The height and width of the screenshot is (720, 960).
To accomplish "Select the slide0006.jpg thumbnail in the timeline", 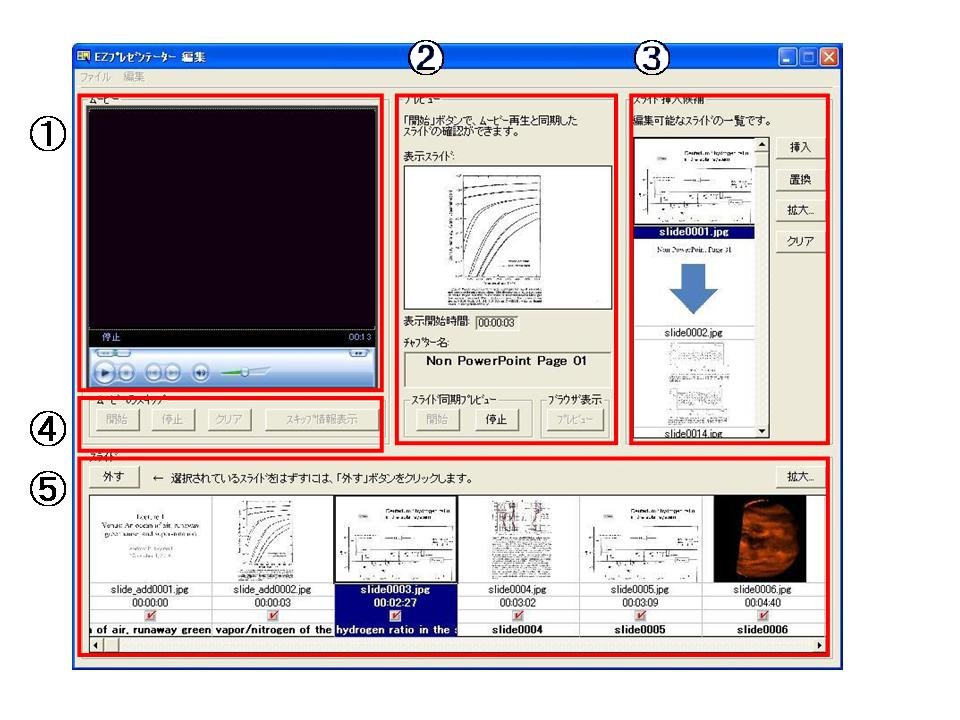I will pyautogui.click(x=764, y=538).
